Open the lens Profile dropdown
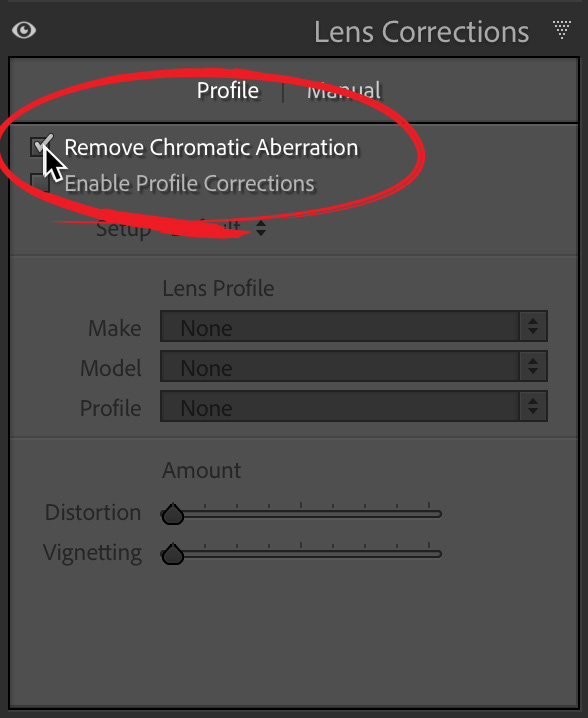 click(354, 406)
